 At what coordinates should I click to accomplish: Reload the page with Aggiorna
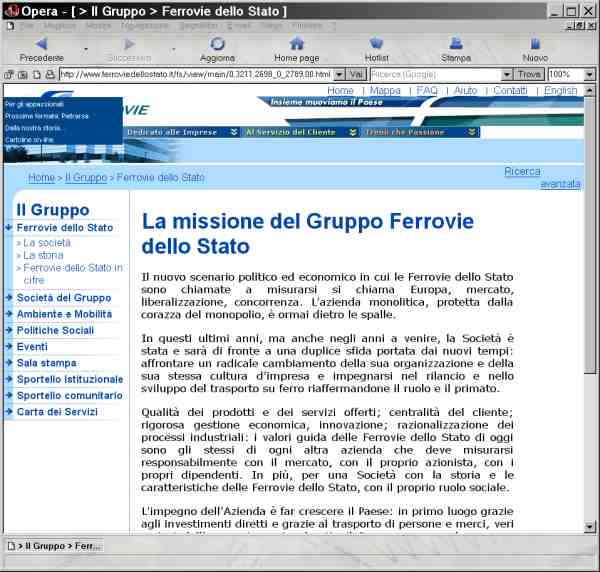point(217,44)
